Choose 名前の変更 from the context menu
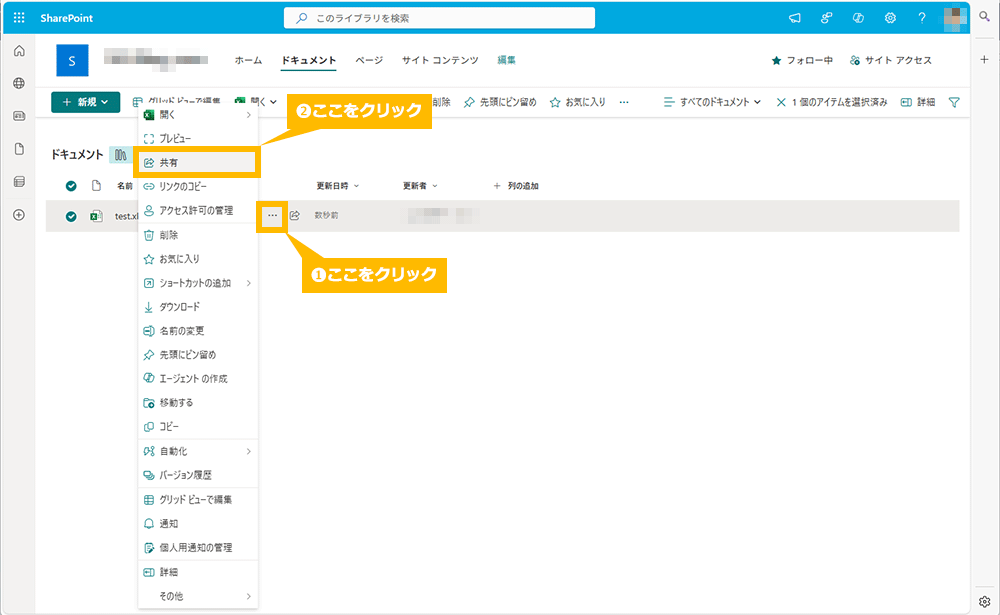The image size is (1000, 615). pos(198,331)
